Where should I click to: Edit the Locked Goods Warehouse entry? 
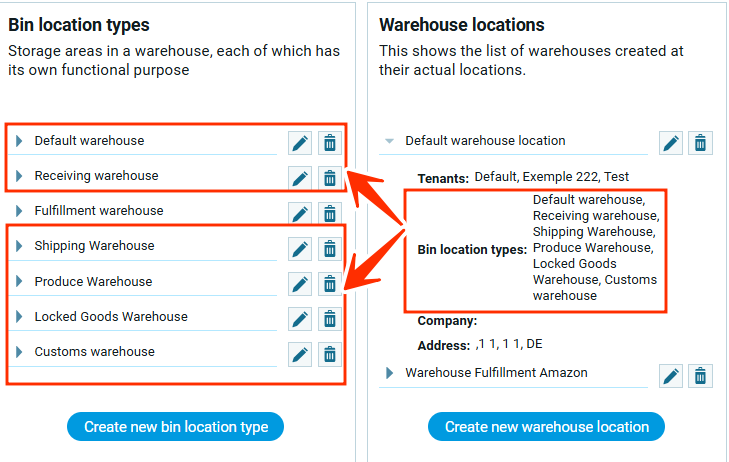(x=299, y=319)
